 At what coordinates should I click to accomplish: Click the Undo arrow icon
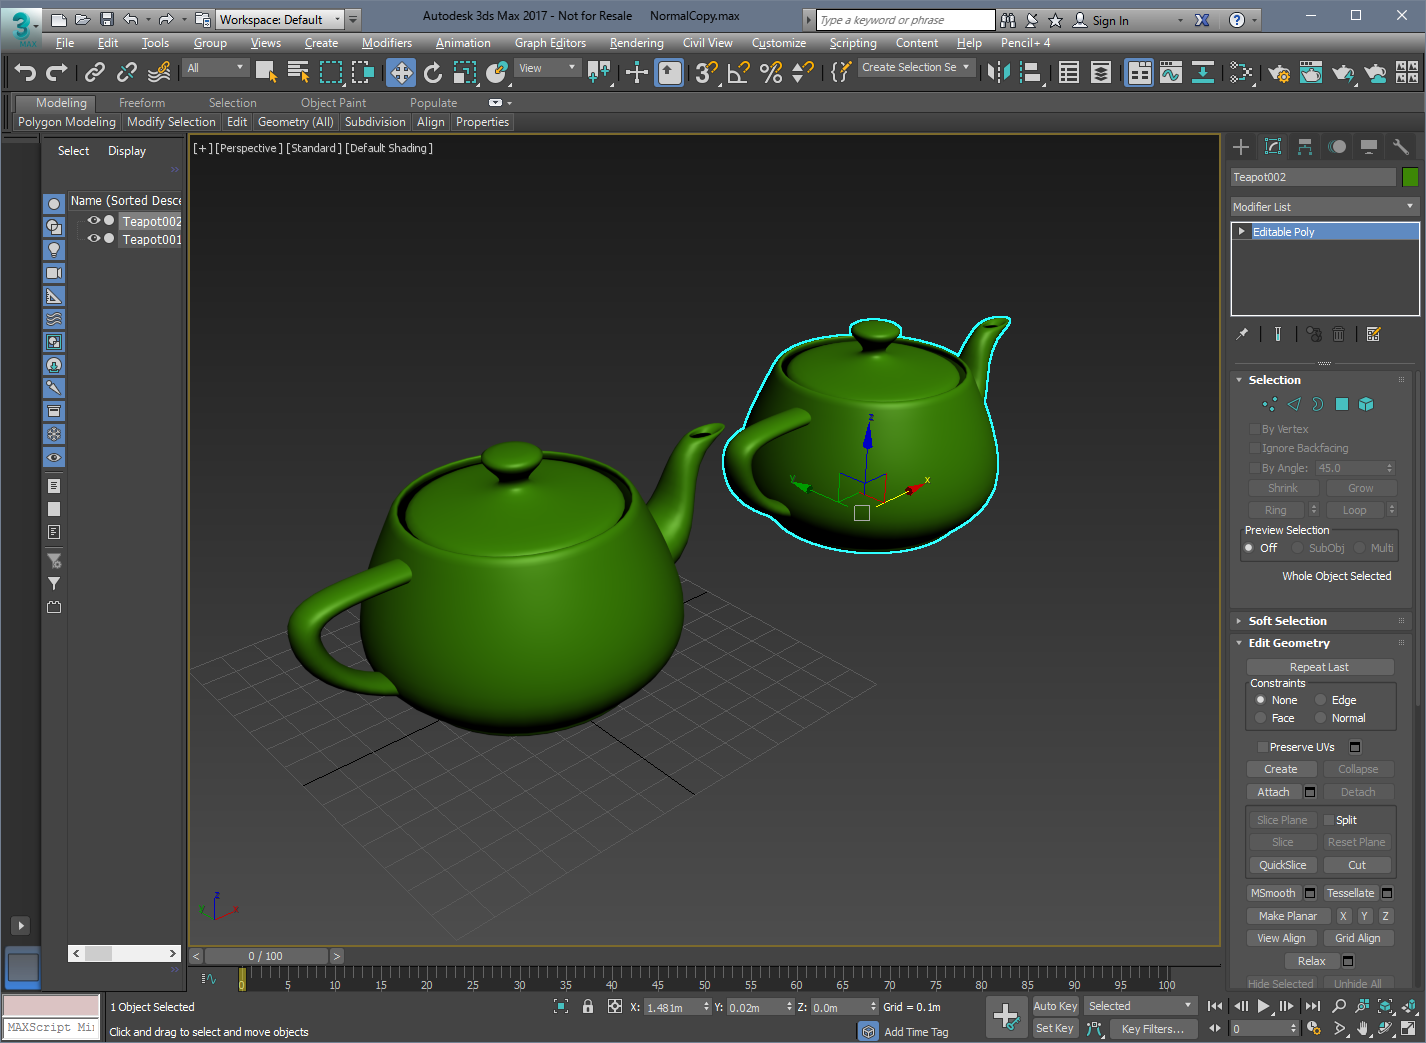(26, 72)
